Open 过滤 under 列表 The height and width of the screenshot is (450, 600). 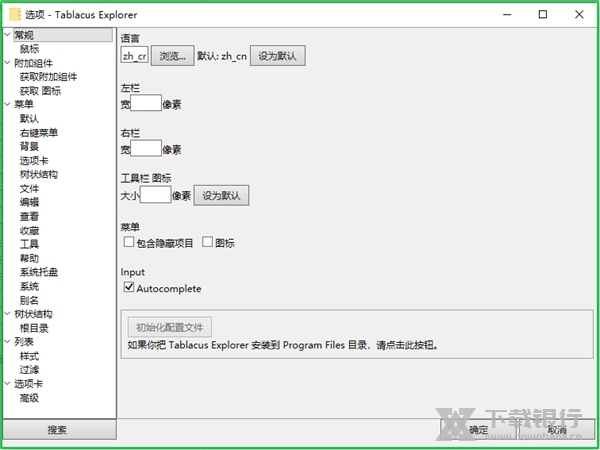click(29, 370)
